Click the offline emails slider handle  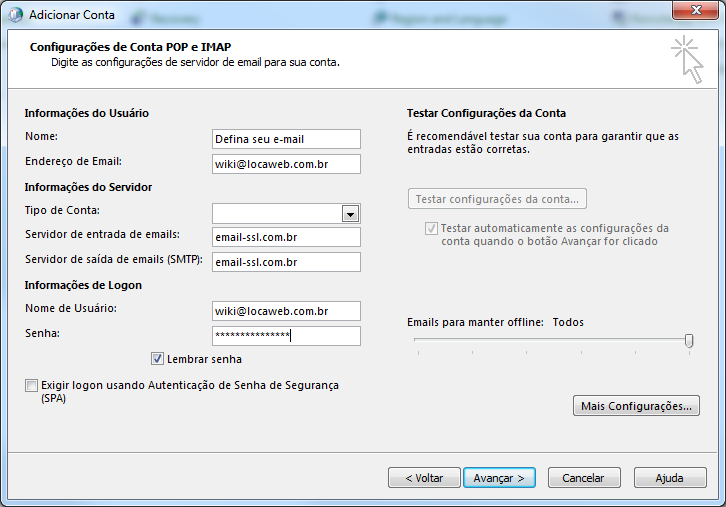pos(689,341)
